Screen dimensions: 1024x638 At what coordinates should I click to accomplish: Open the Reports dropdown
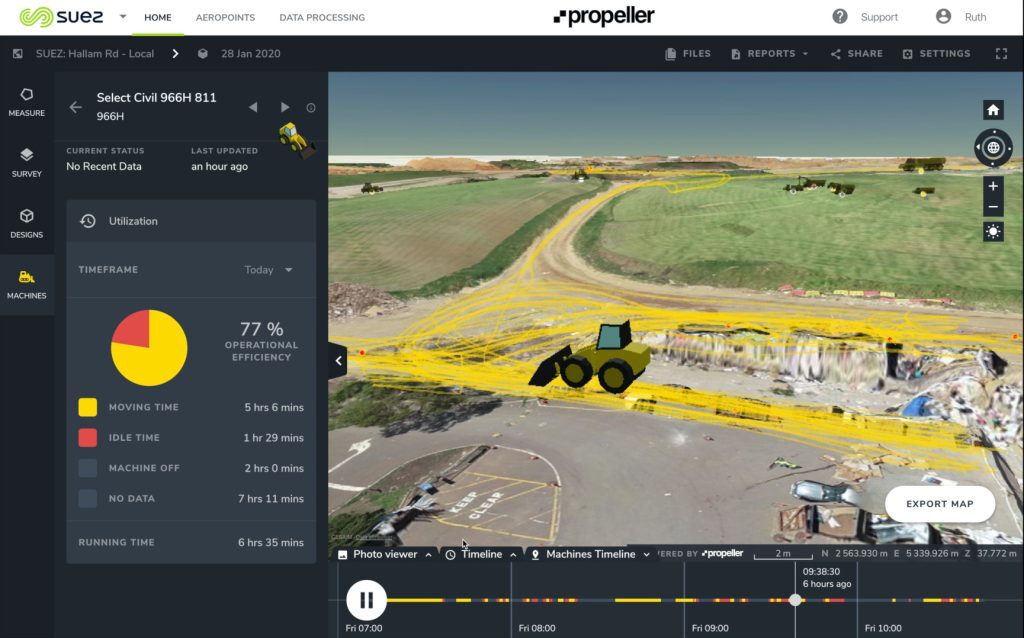point(770,53)
